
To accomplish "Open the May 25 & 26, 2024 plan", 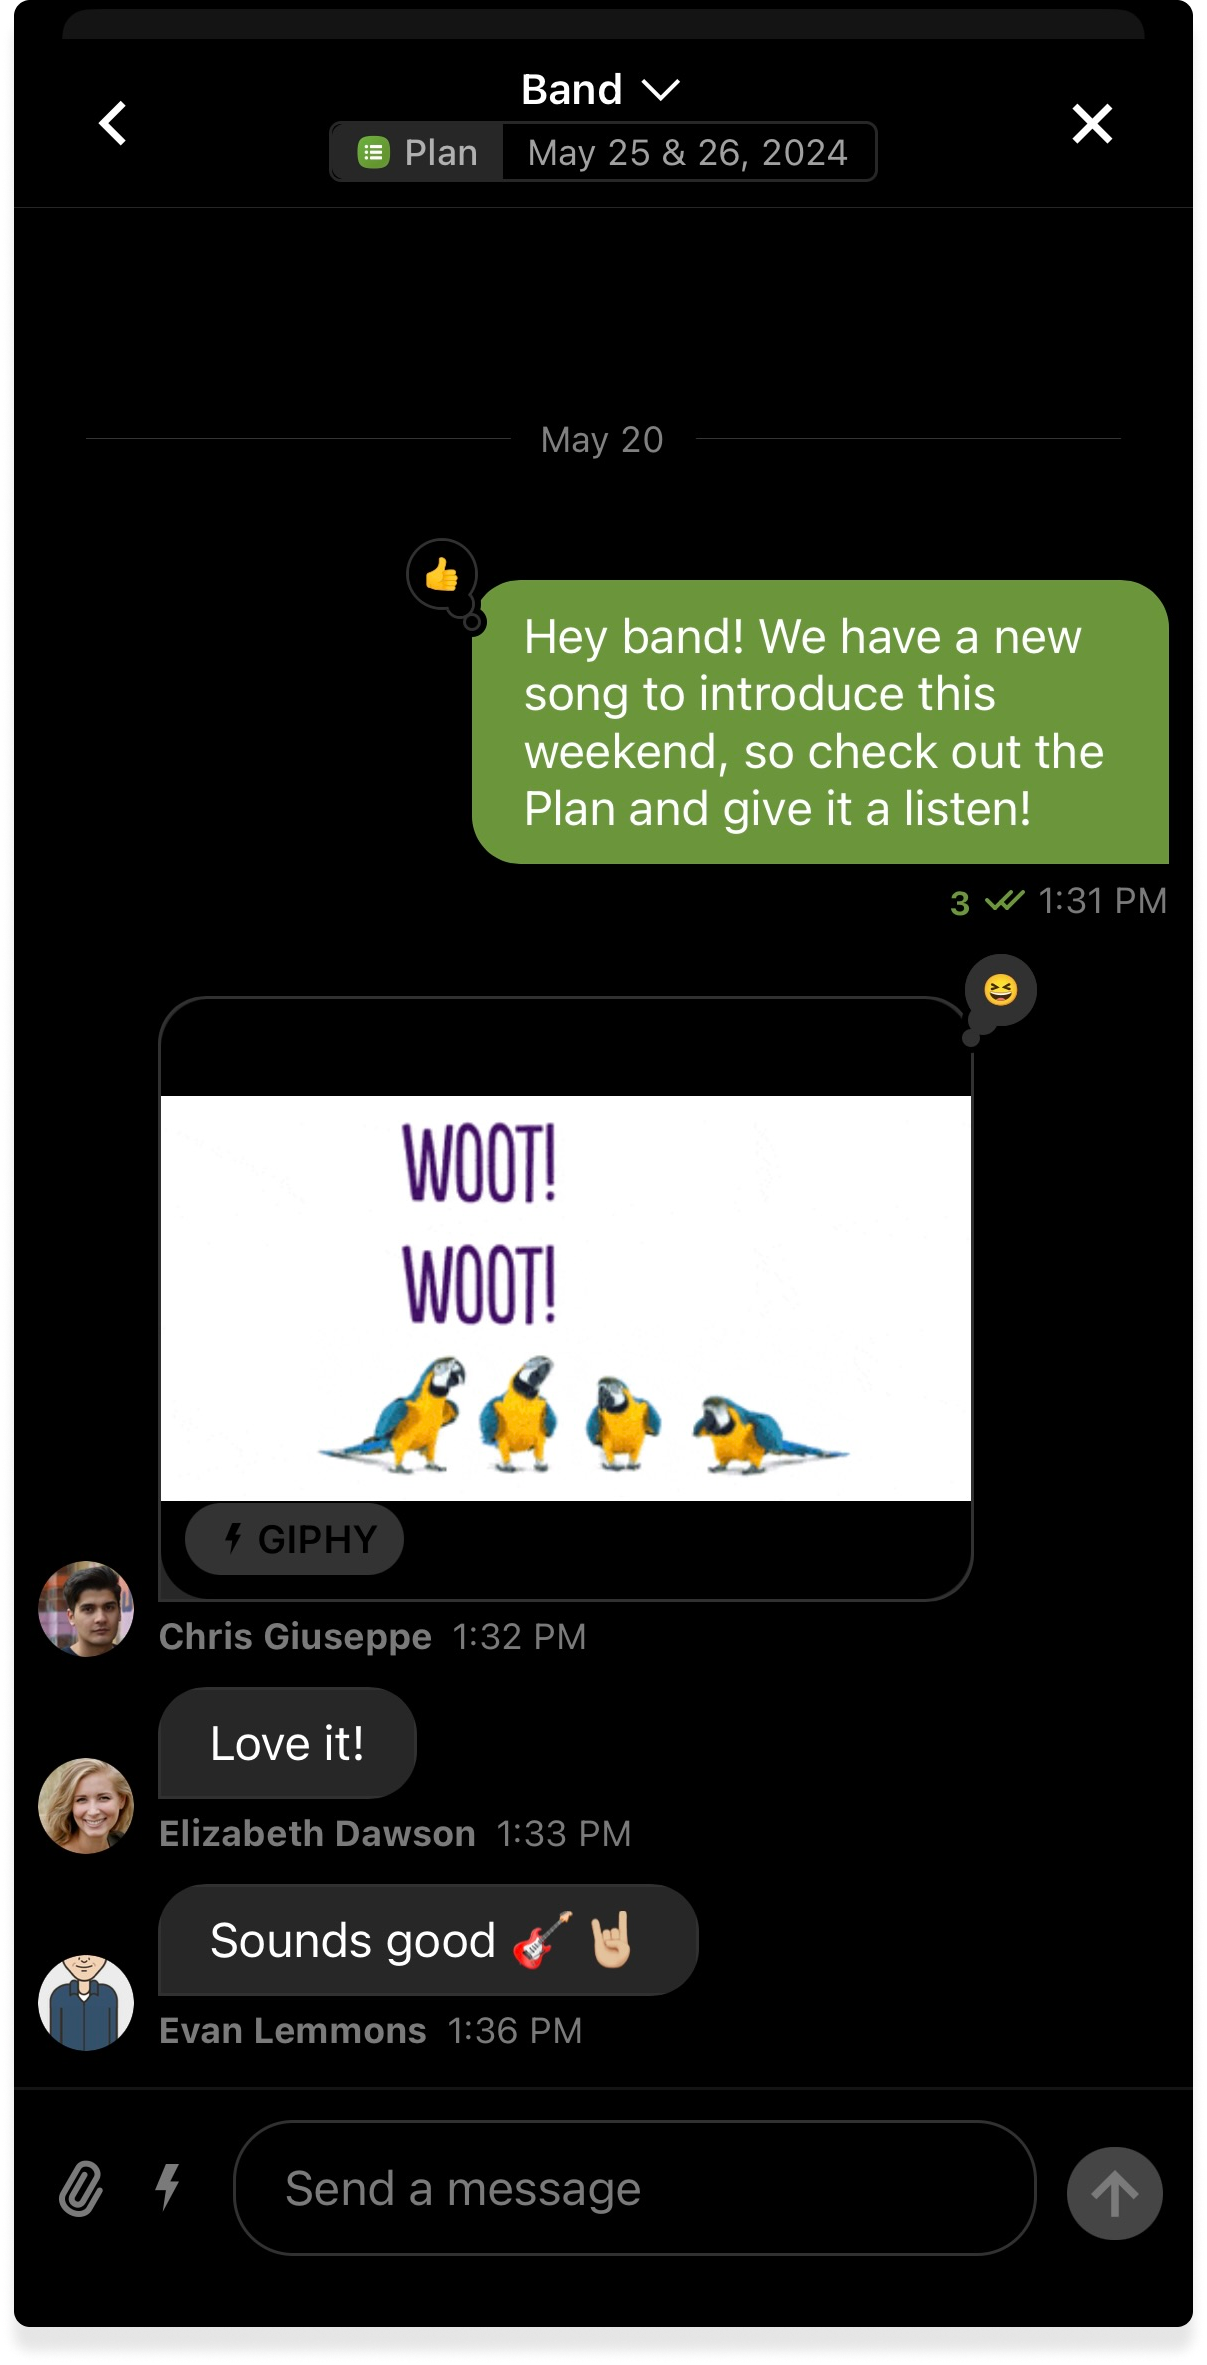I will 688,152.
